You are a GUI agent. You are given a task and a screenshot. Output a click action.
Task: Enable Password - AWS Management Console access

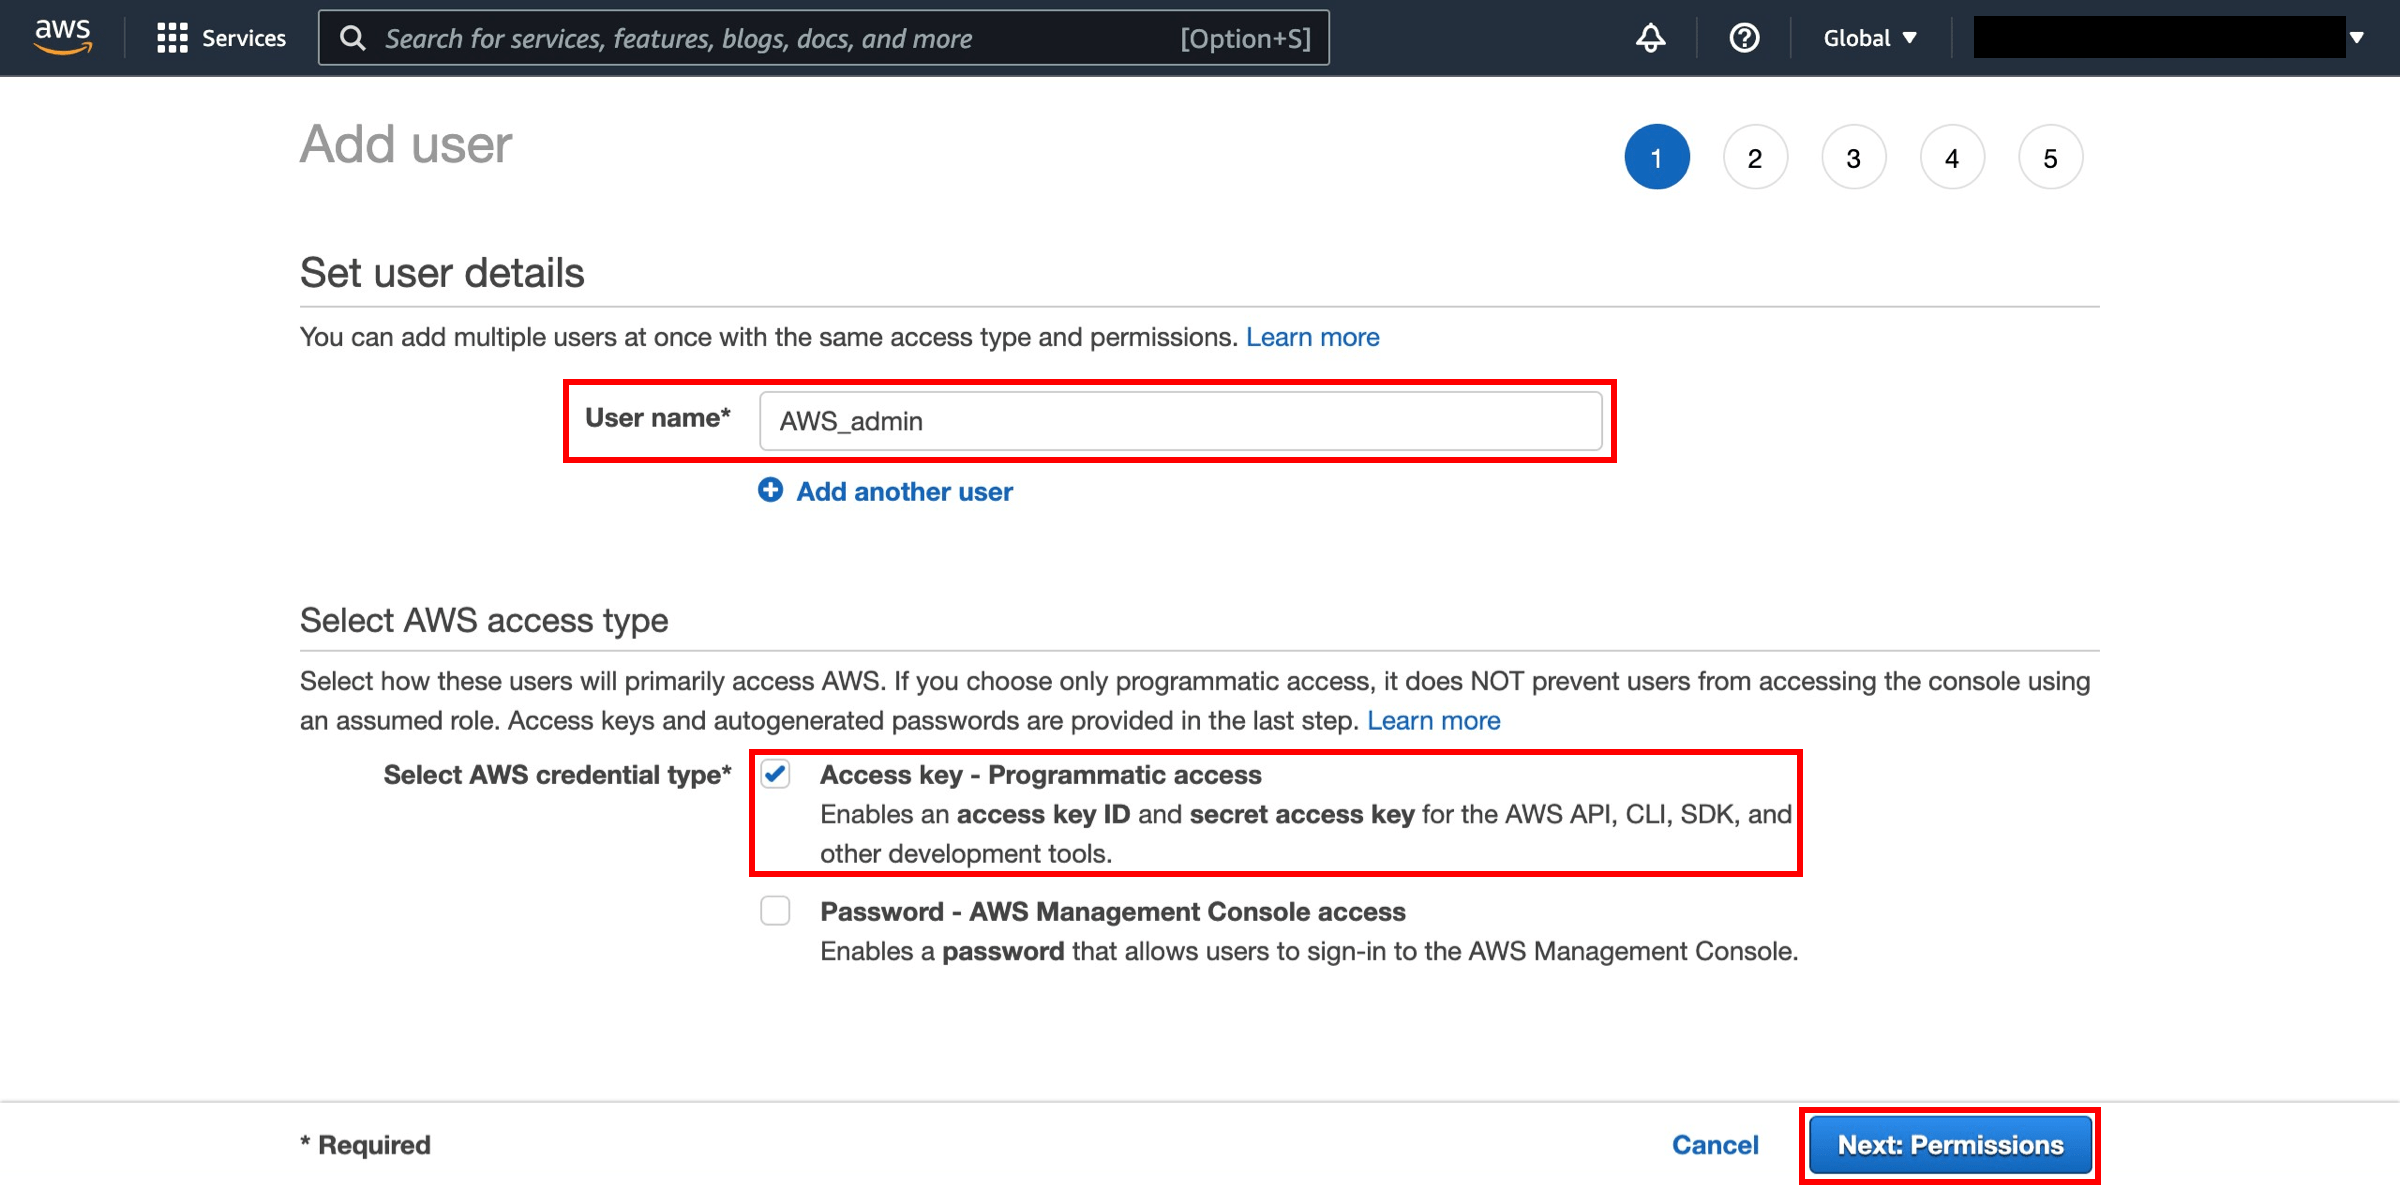coord(775,911)
